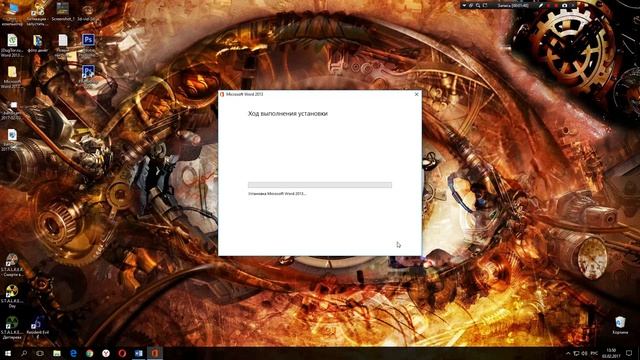Viewport: 640px width, 360px height.
Task: Select the Recycle Bin desktop icon
Action: pos(620,325)
